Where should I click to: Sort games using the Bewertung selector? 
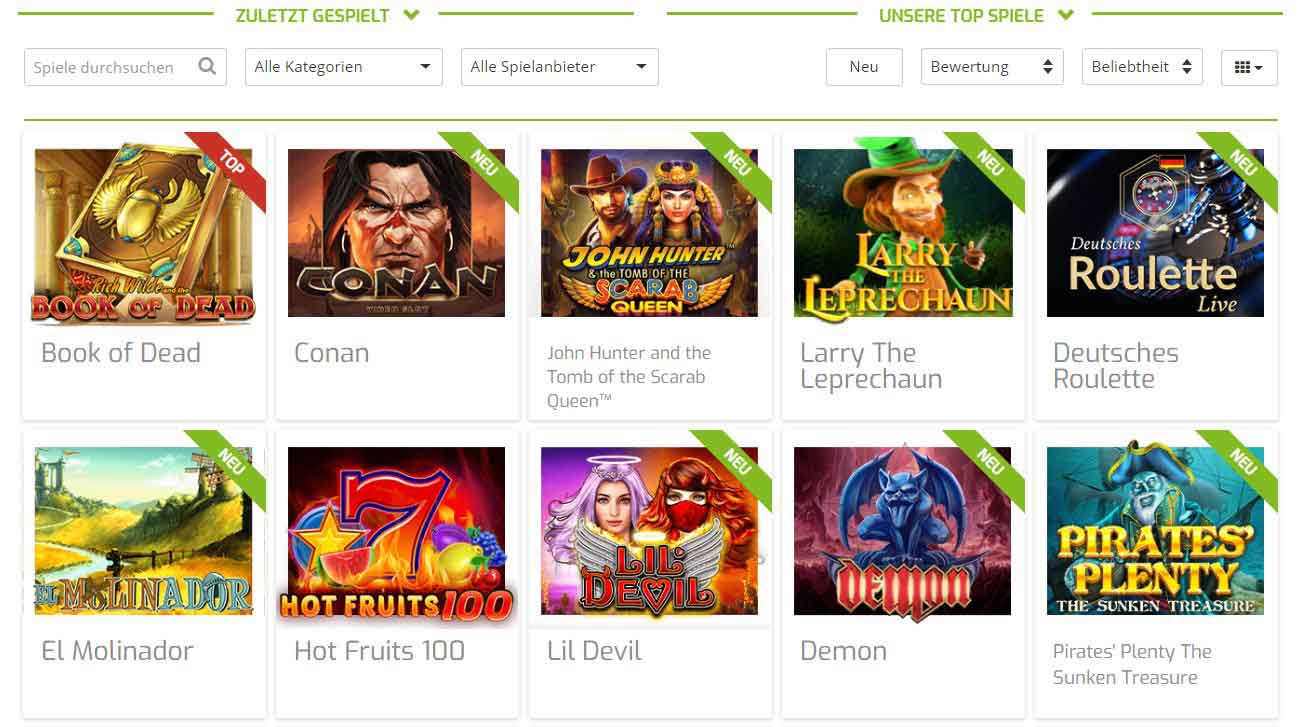pyautogui.click(x=992, y=67)
